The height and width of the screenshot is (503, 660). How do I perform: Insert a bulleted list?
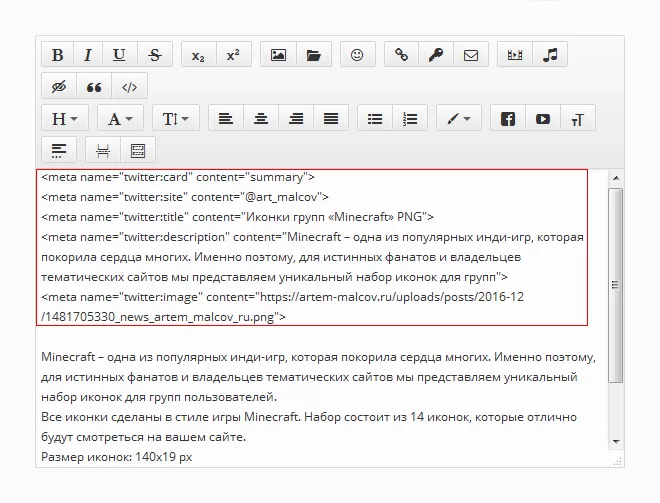[x=375, y=119]
